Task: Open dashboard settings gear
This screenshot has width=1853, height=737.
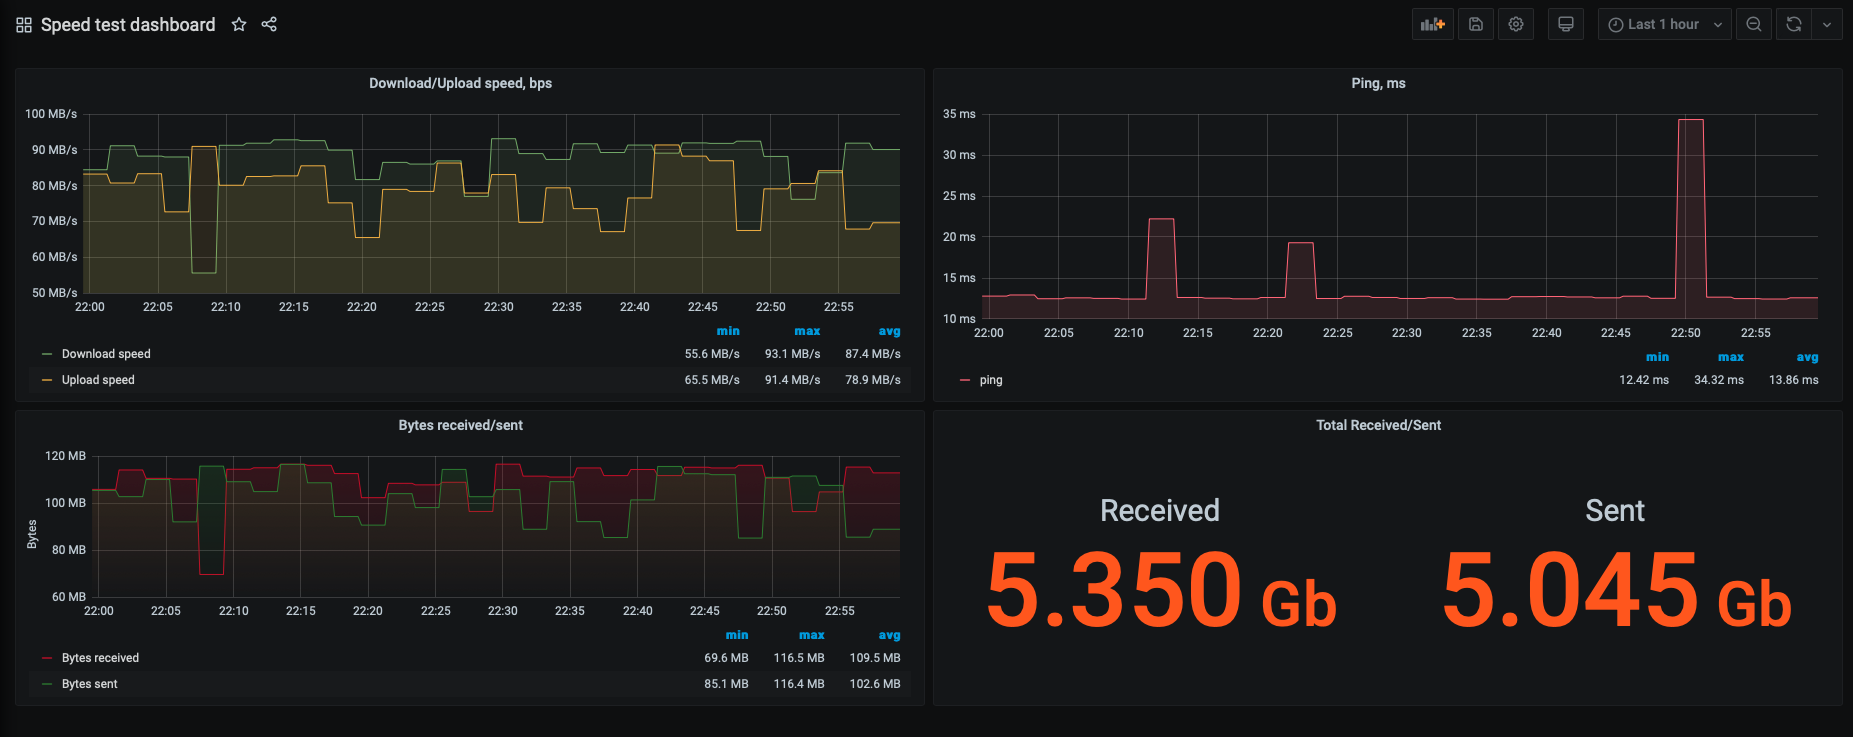Action: click(x=1516, y=24)
